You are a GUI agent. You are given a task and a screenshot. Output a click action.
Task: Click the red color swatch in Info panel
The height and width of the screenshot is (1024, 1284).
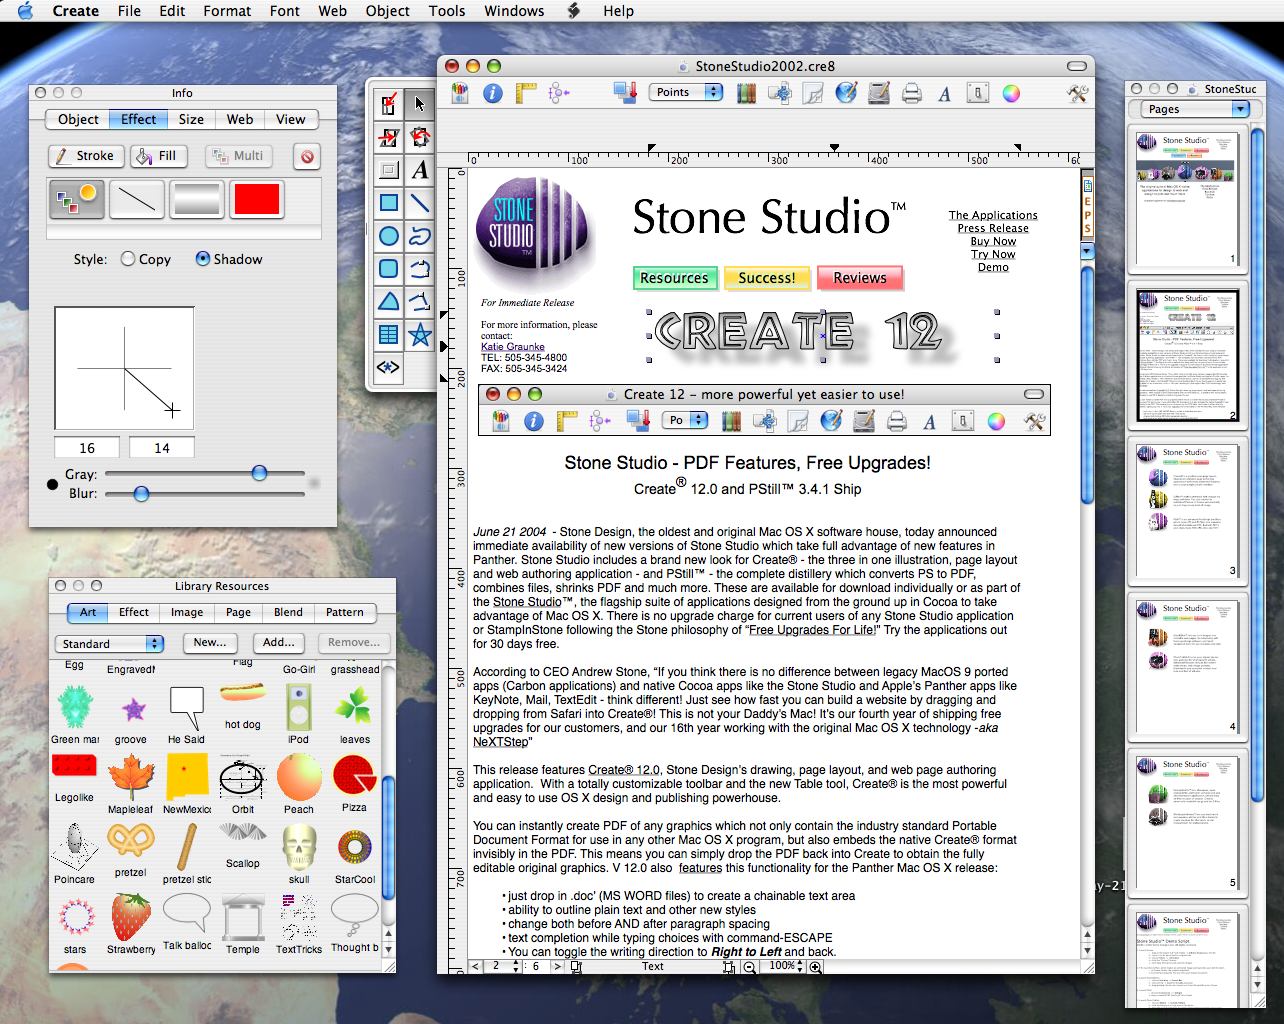tap(257, 199)
